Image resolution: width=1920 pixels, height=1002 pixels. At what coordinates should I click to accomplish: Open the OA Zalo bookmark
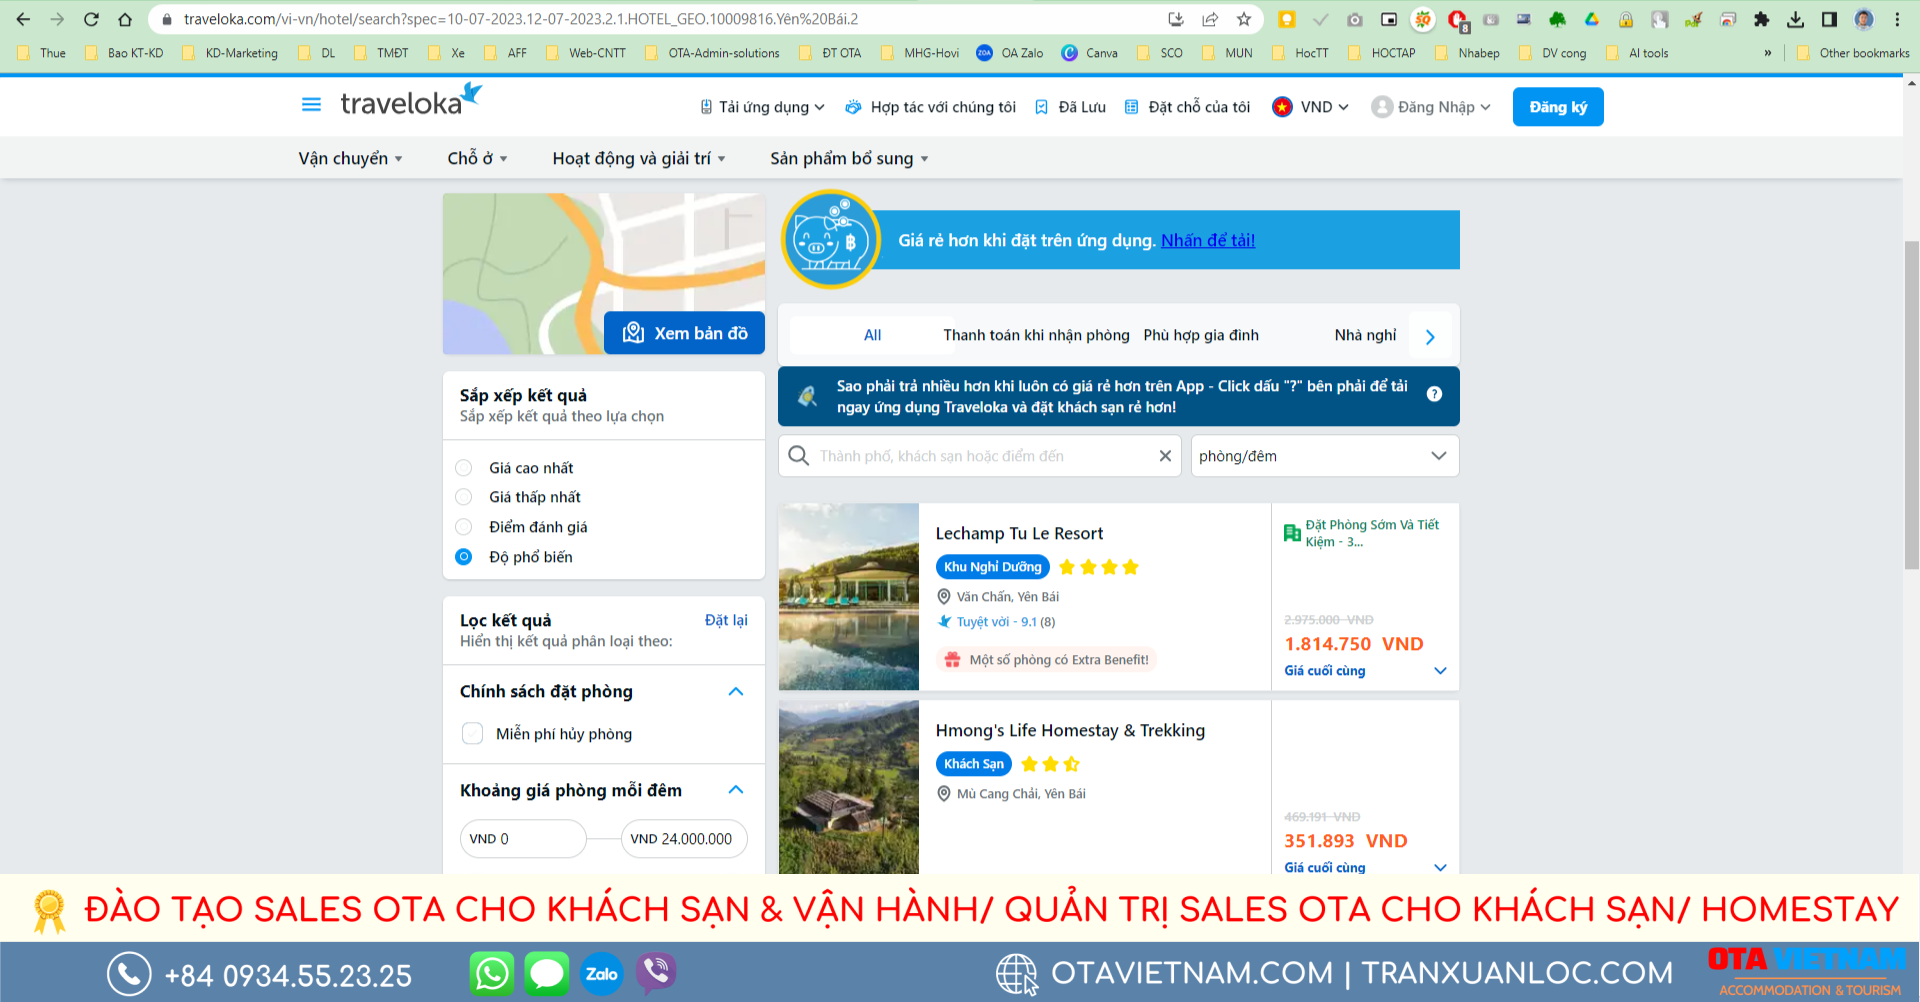tap(1010, 53)
